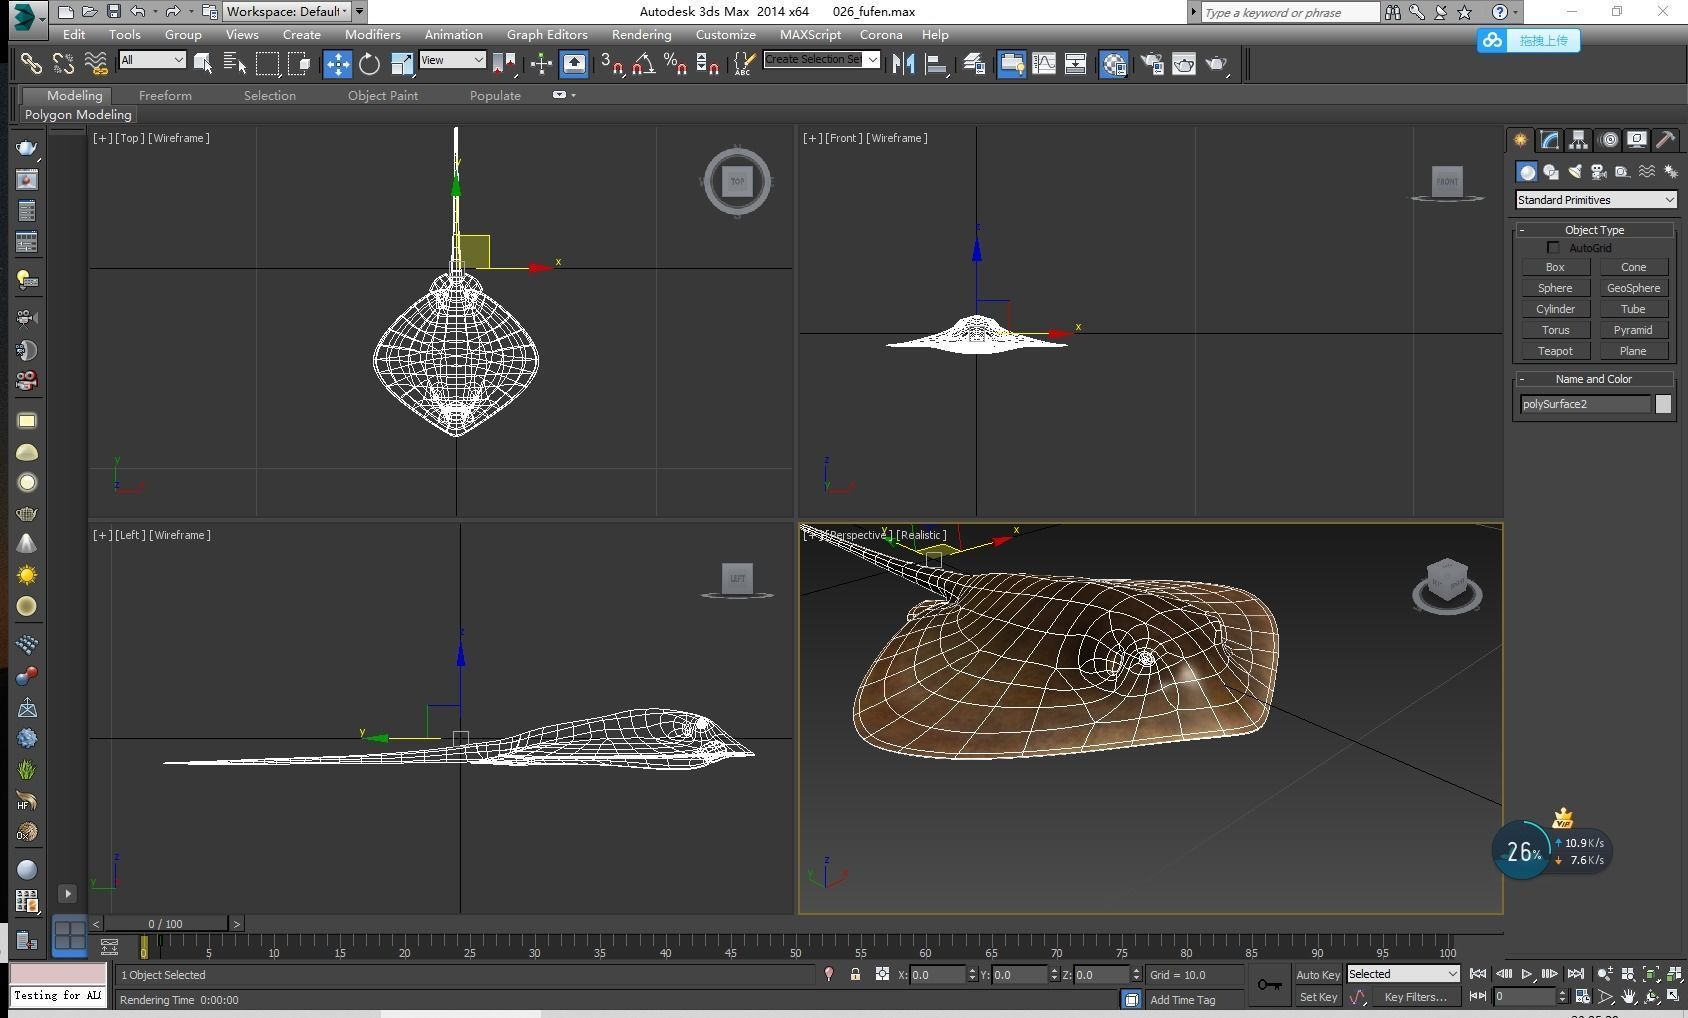Click the Teapot primitive button

[x=1555, y=351]
